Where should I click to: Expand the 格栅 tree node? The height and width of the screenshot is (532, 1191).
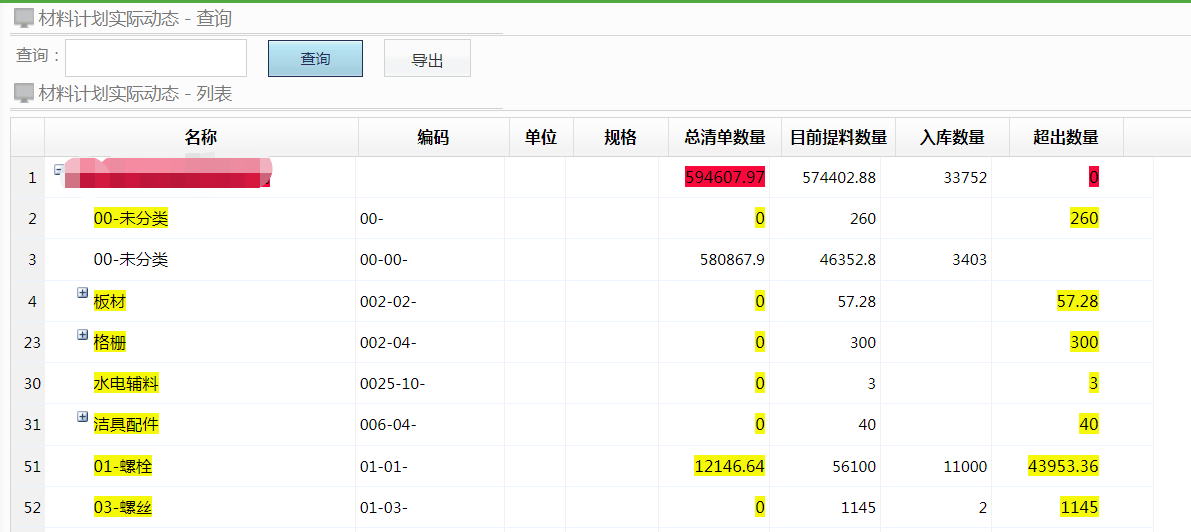coord(83,335)
